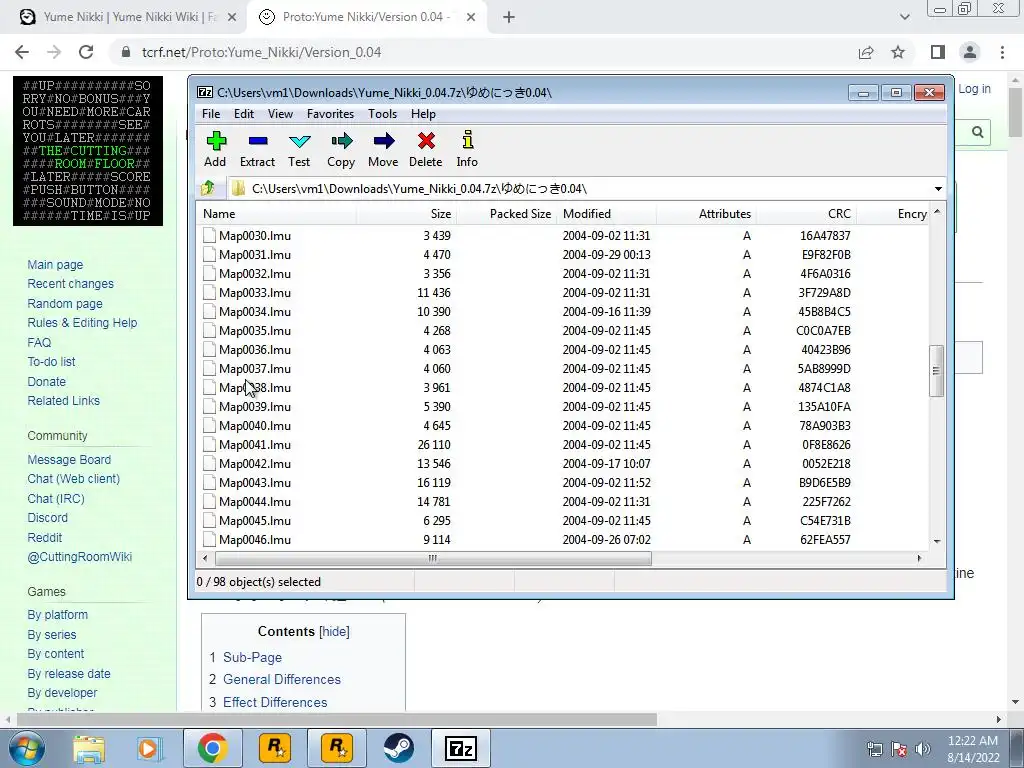Click the Log in link
This screenshot has width=1024, height=768.
click(974, 89)
